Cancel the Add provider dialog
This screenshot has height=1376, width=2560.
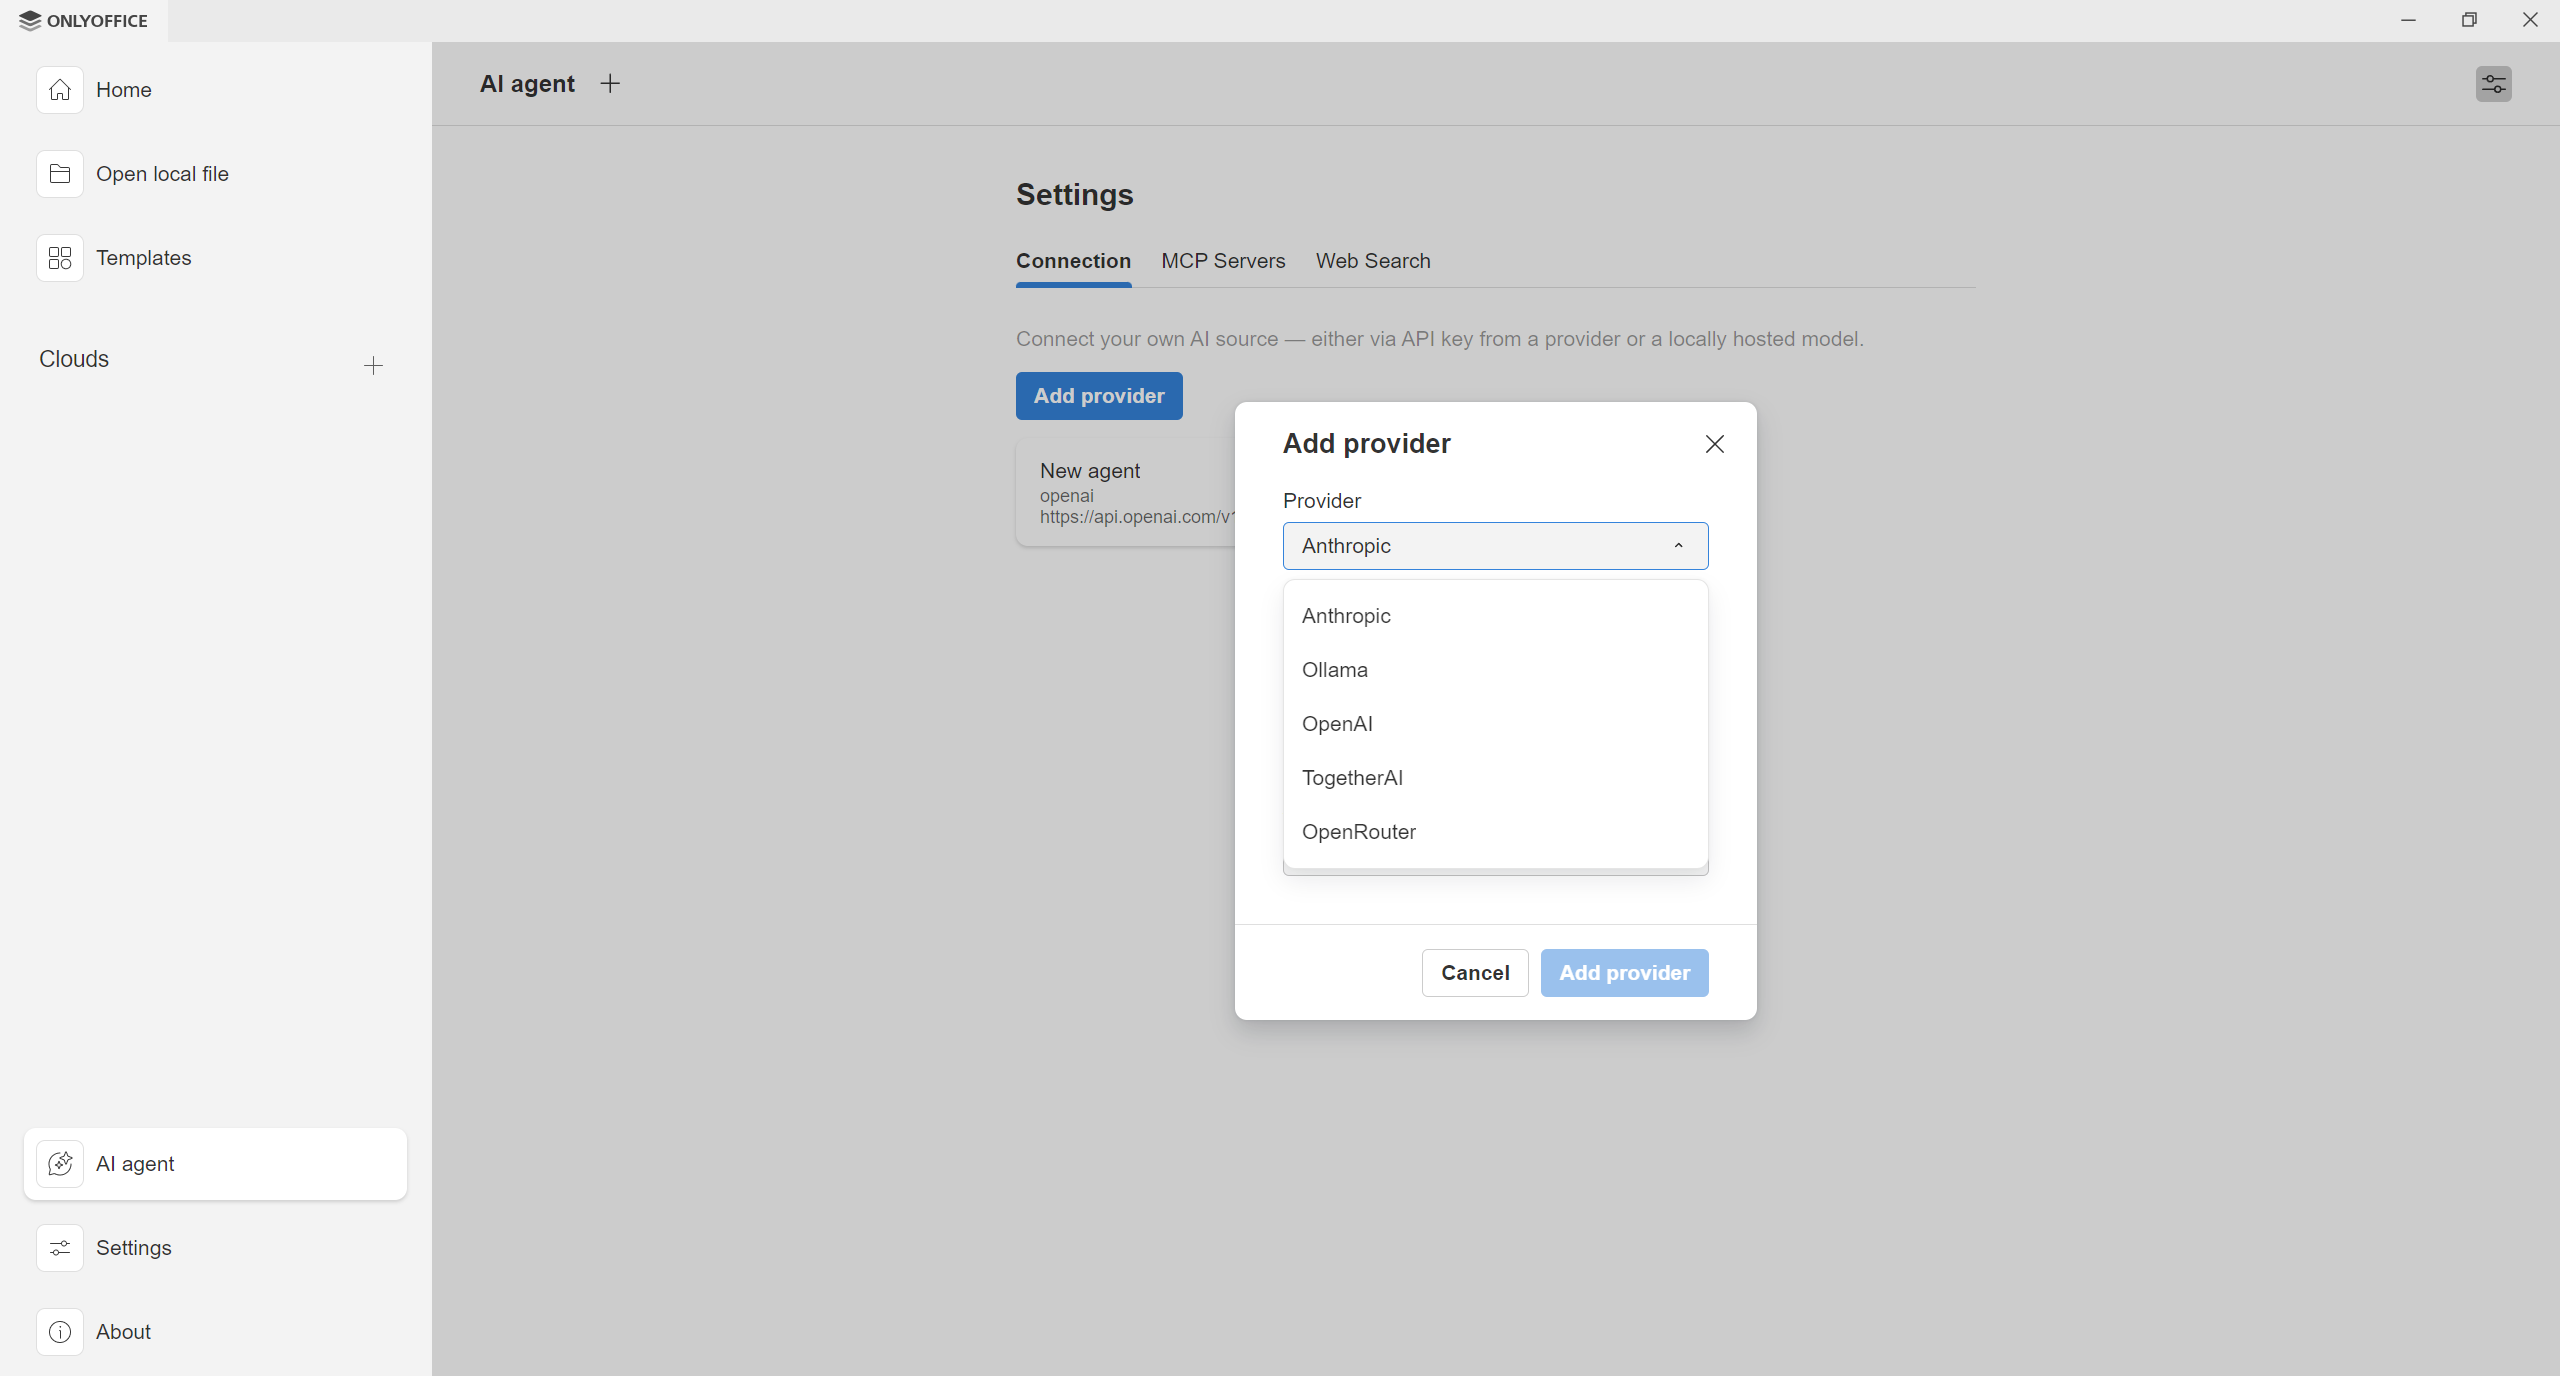coord(1474,972)
